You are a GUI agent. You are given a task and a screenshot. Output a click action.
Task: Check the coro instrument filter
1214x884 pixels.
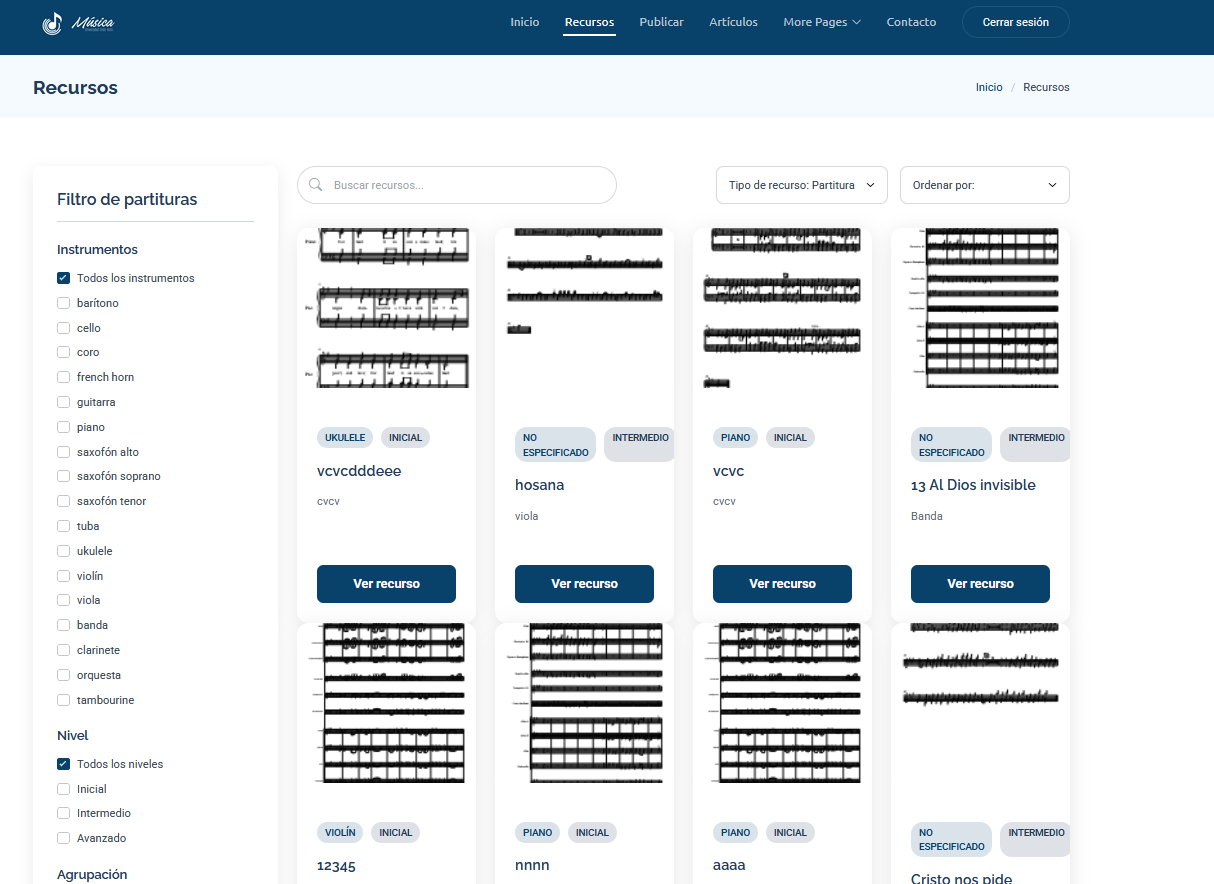click(63, 352)
